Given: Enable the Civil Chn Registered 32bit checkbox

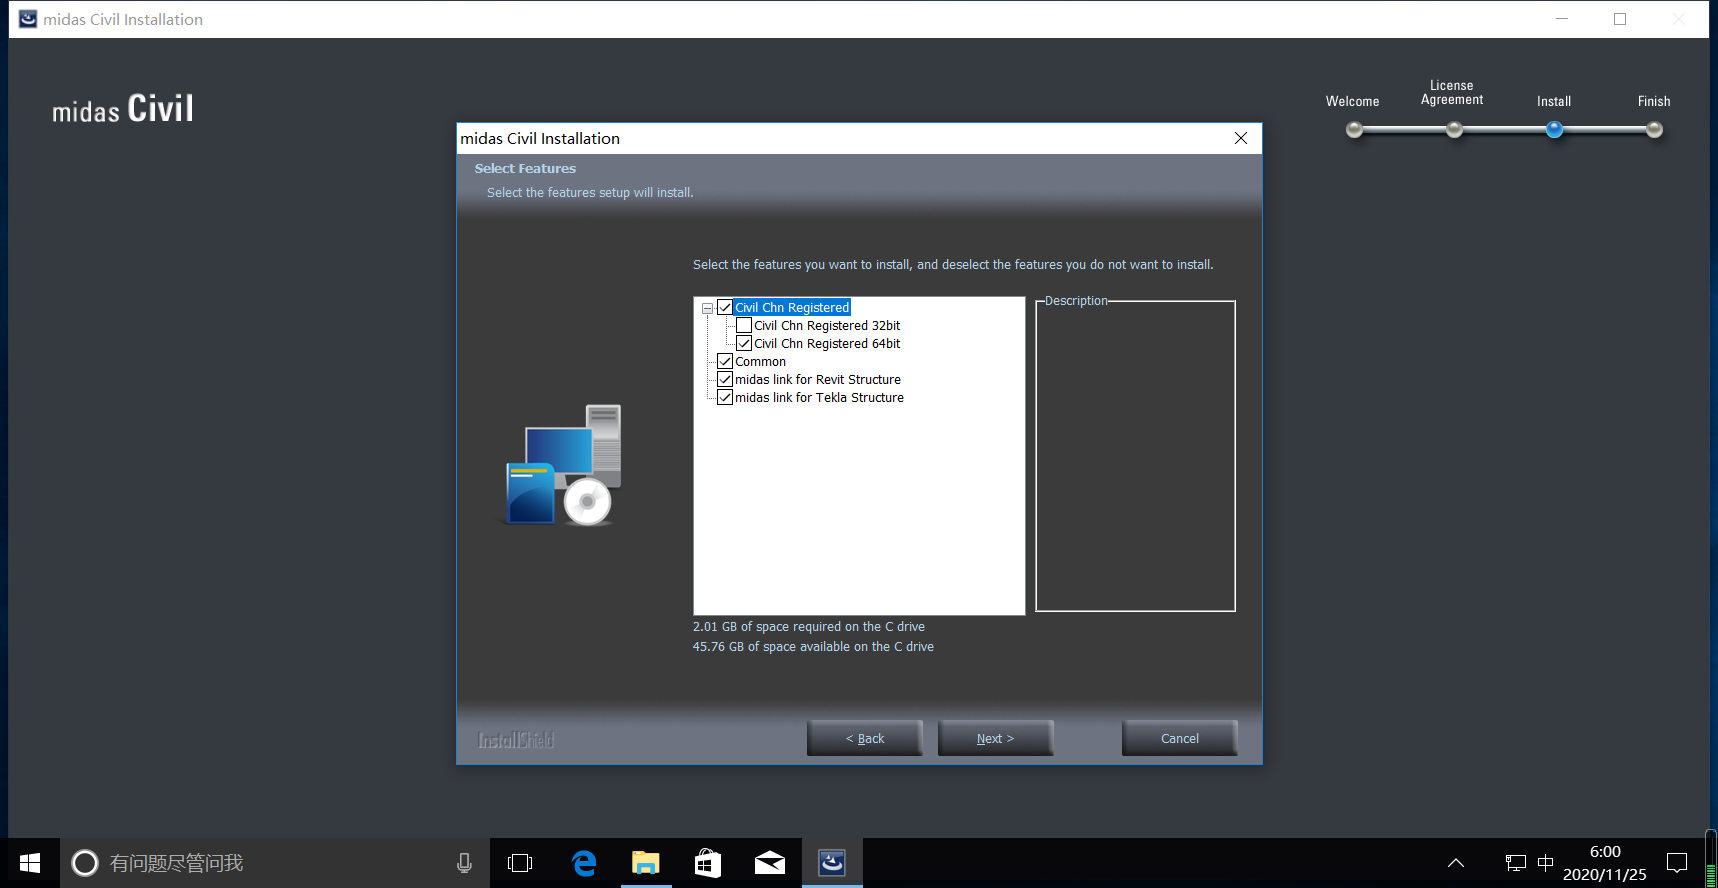Looking at the screenshot, I should pyautogui.click(x=744, y=325).
